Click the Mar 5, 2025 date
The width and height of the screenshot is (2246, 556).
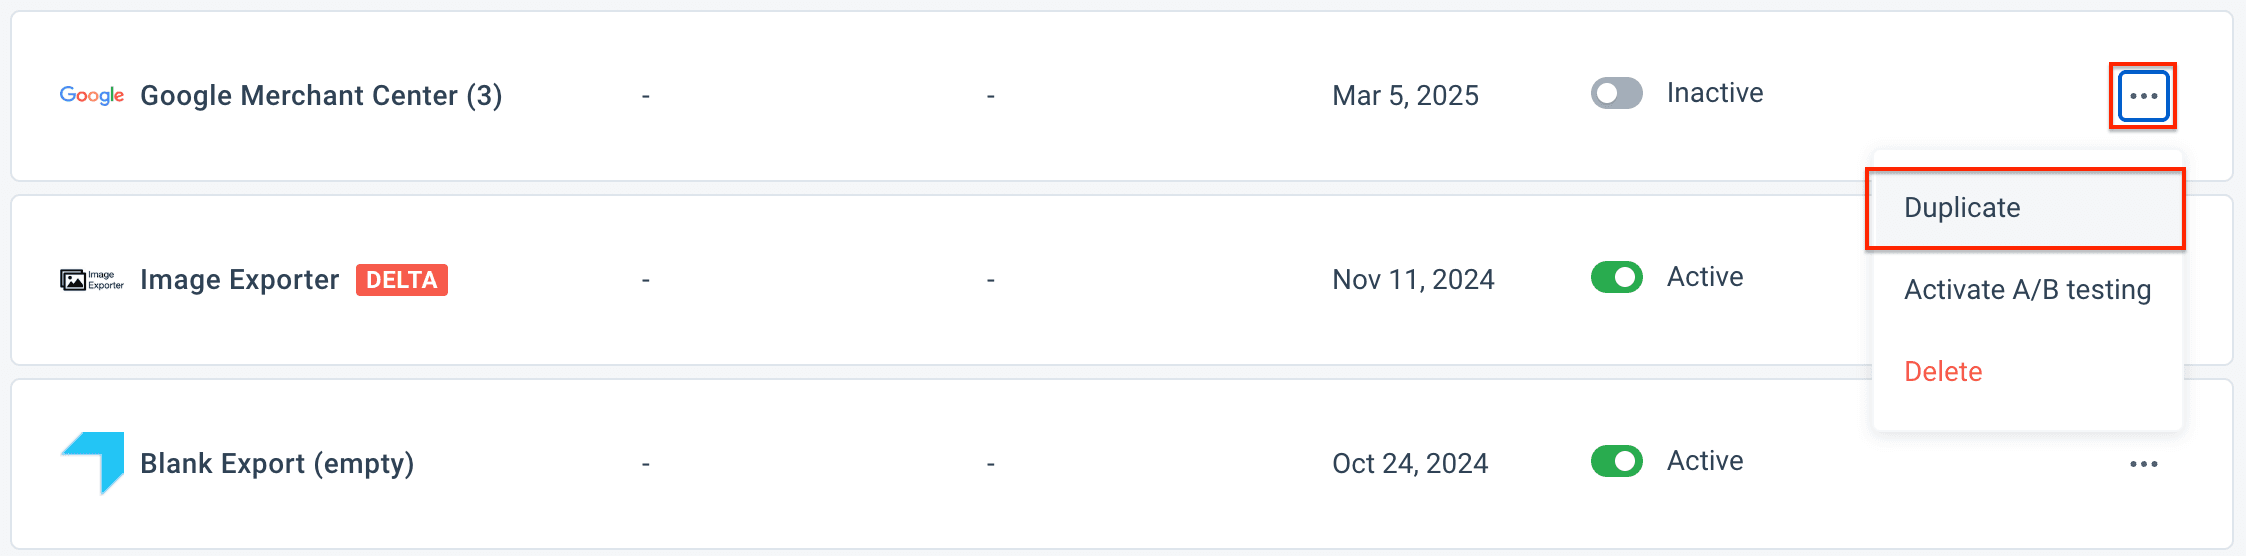coord(1405,96)
